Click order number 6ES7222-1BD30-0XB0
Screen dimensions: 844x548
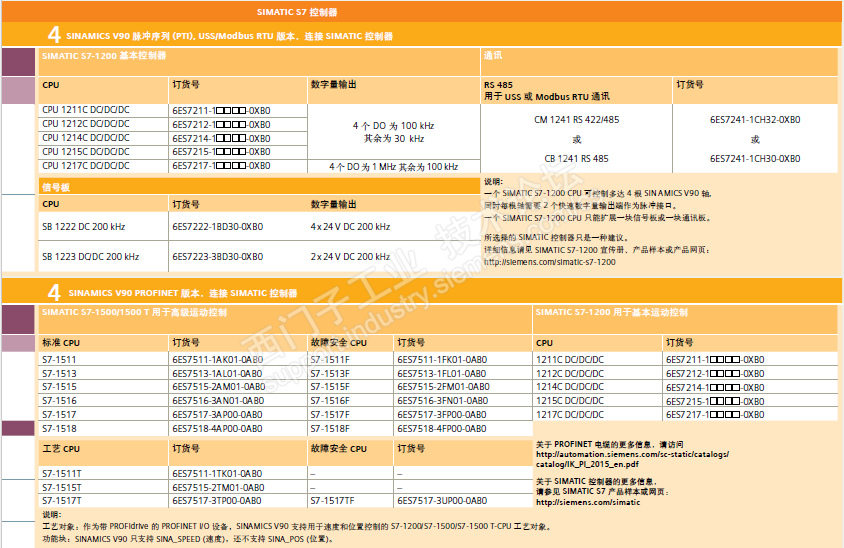tap(217, 227)
